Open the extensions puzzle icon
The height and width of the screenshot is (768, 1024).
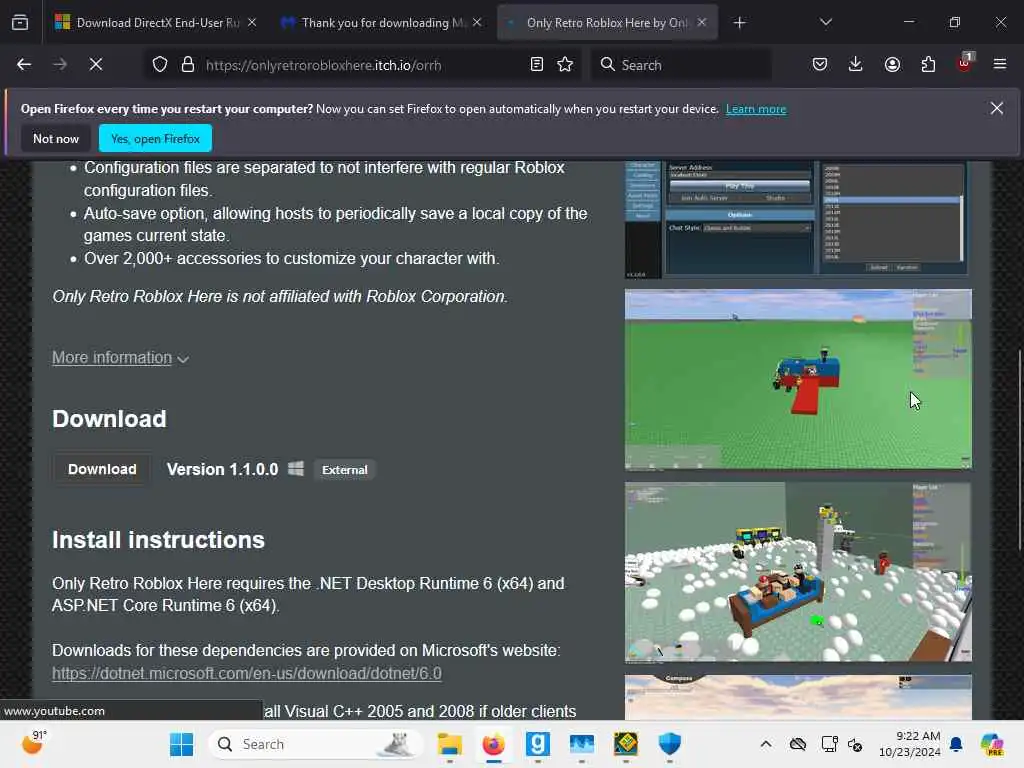(x=928, y=65)
